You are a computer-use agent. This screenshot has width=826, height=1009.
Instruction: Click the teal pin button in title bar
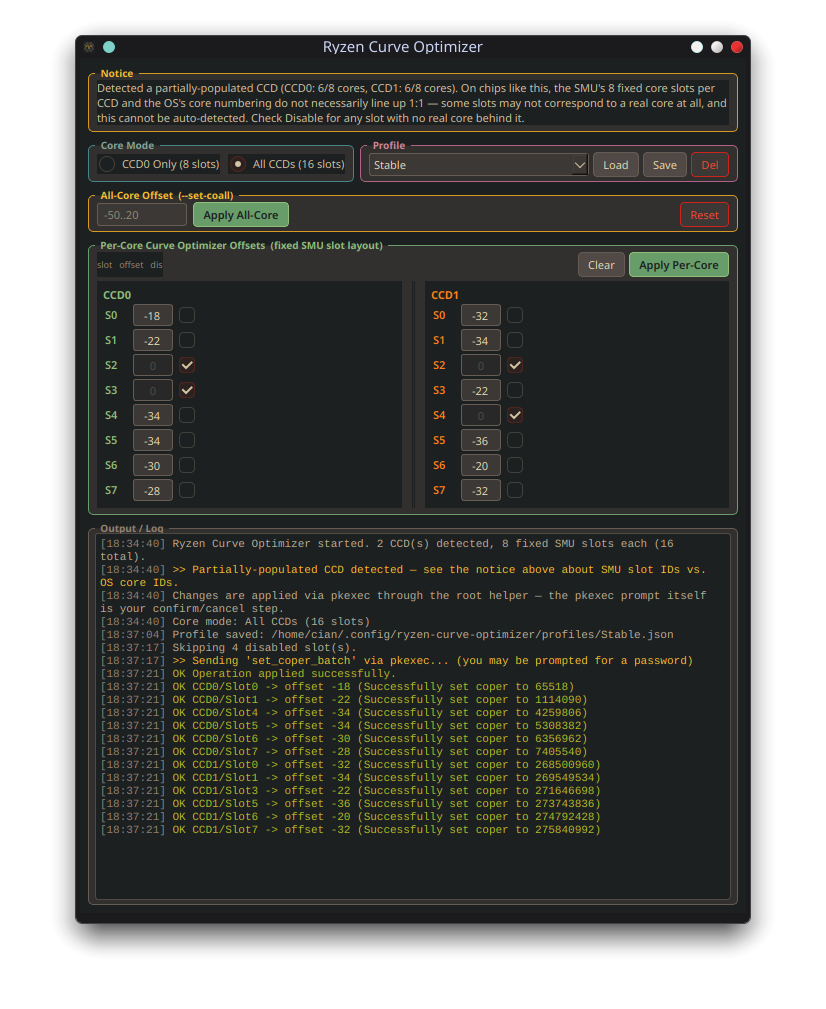pyautogui.click(x=109, y=47)
